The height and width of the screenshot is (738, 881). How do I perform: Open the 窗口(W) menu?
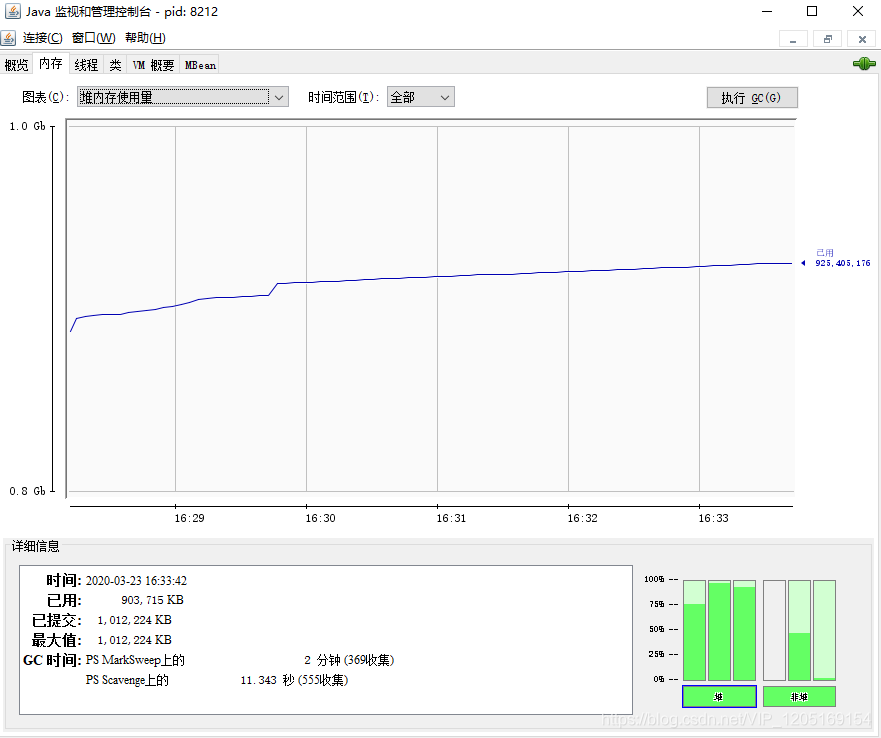pos(93,38)
